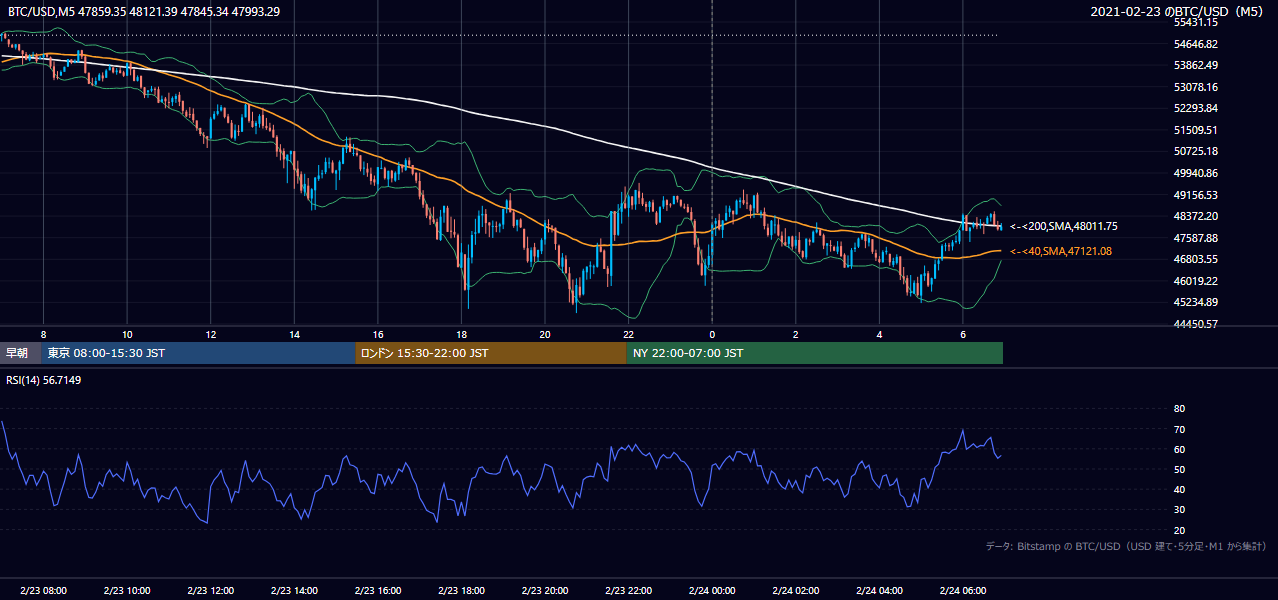1278x600 pixels.
Task: Click the 2/23 16:00 bottom date label
Action: [x=377, y=590]
